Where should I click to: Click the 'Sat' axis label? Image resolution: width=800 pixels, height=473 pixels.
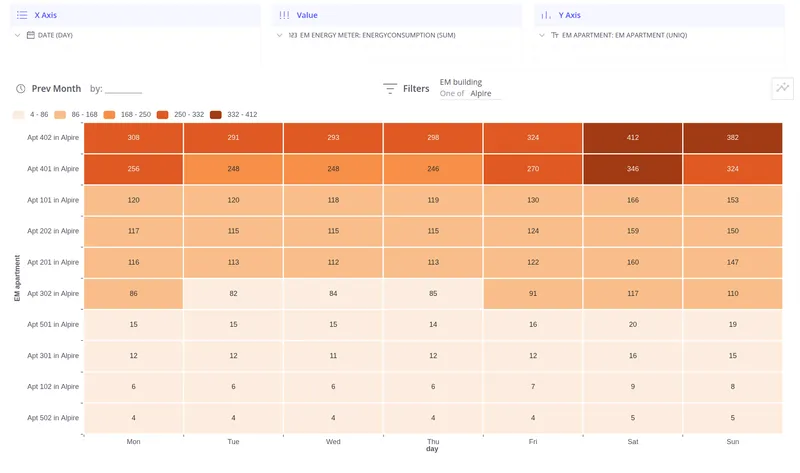(x=633, y=442)
